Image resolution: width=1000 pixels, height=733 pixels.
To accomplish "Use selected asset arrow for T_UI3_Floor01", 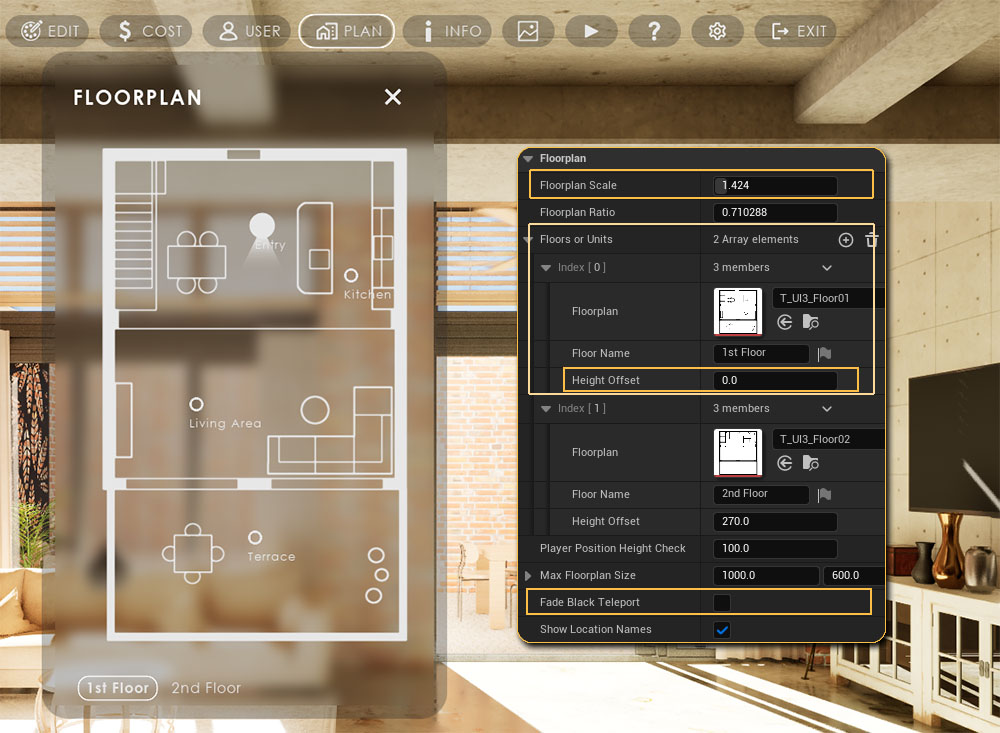I will (x=785, y=322).
